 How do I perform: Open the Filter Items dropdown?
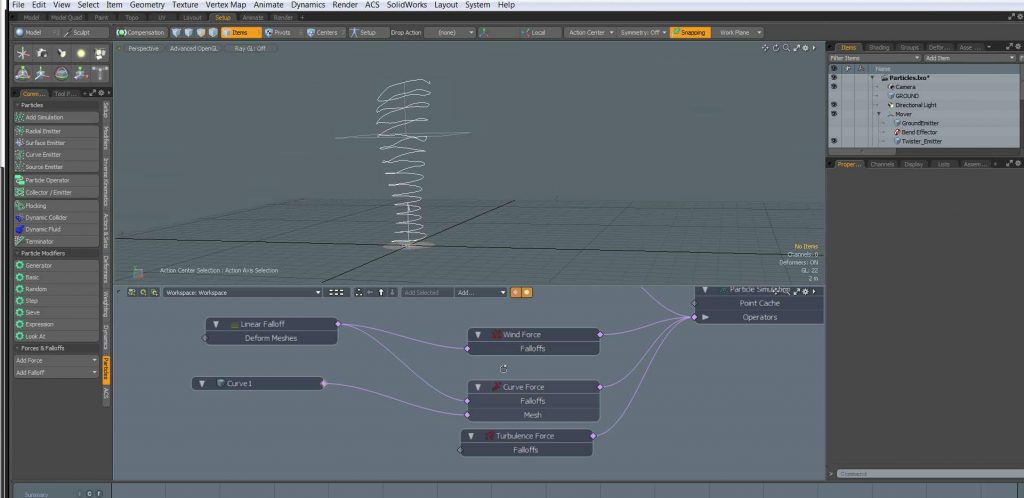coord(875,58)
